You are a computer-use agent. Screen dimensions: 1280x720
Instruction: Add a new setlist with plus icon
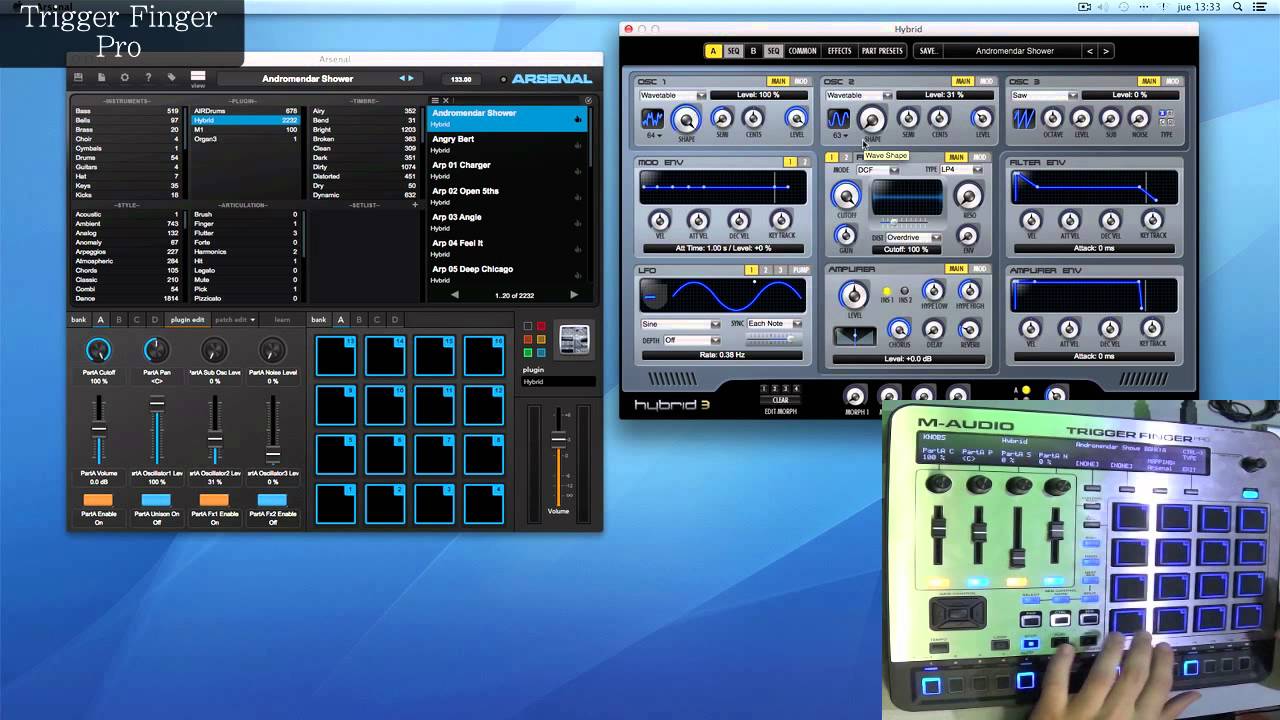click(x=415, y=205)
